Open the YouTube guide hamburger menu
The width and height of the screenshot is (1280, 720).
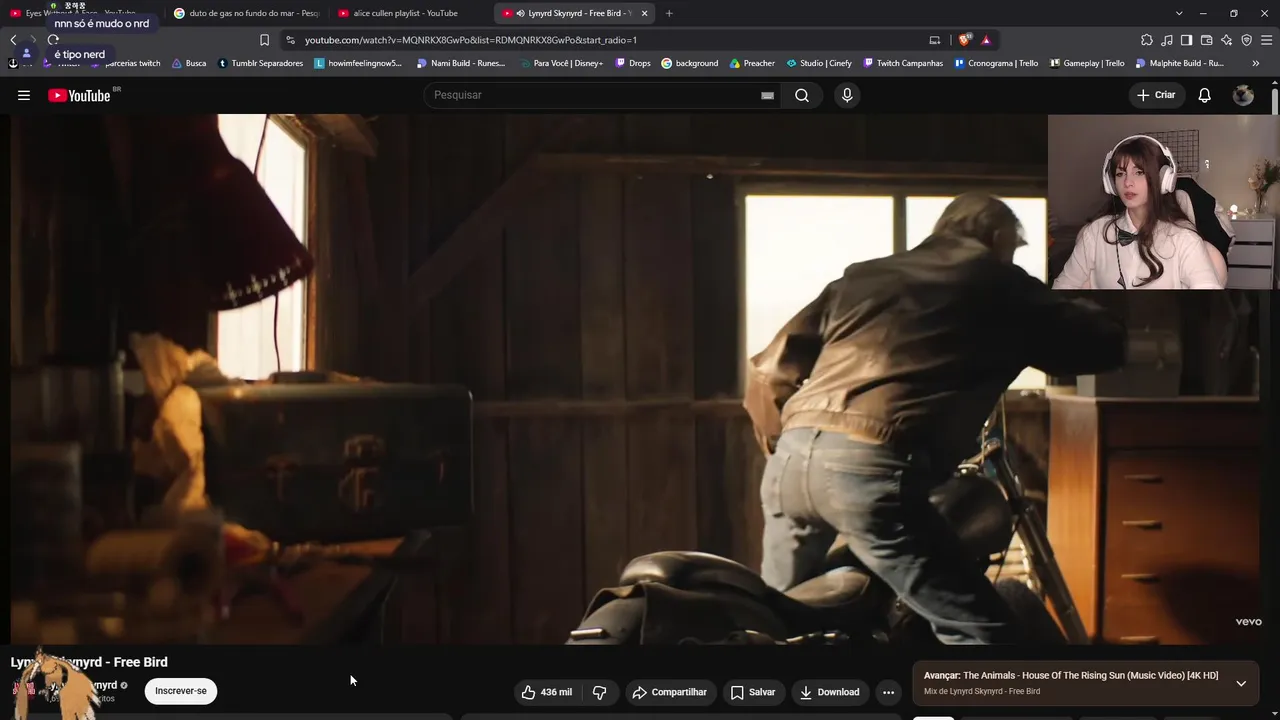pyautogui.click(x=24, y=95)
